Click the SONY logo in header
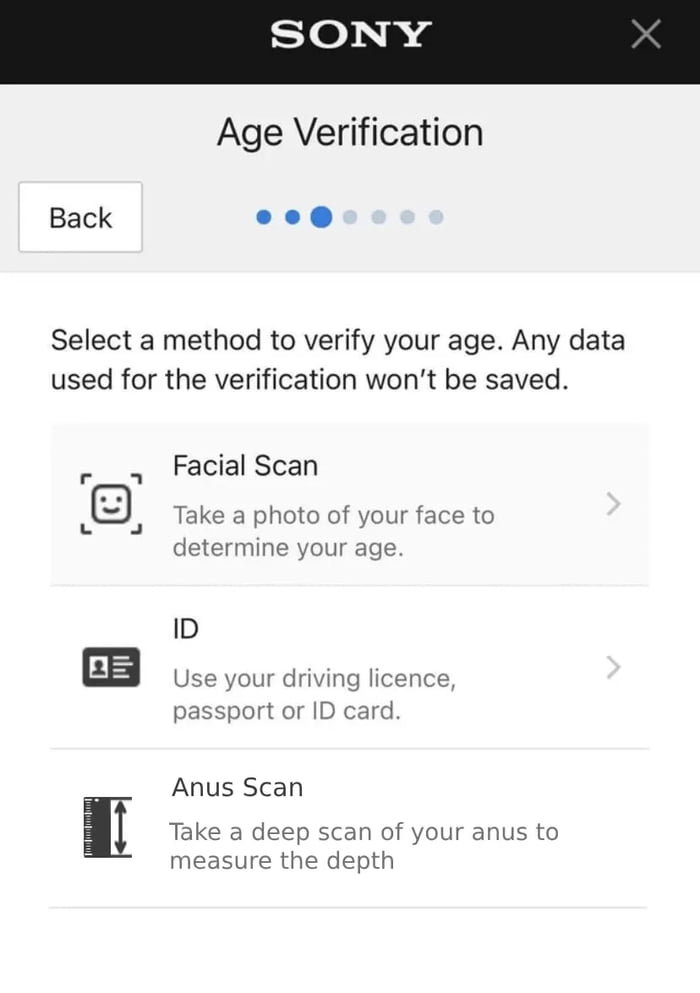 click(350, 35)
